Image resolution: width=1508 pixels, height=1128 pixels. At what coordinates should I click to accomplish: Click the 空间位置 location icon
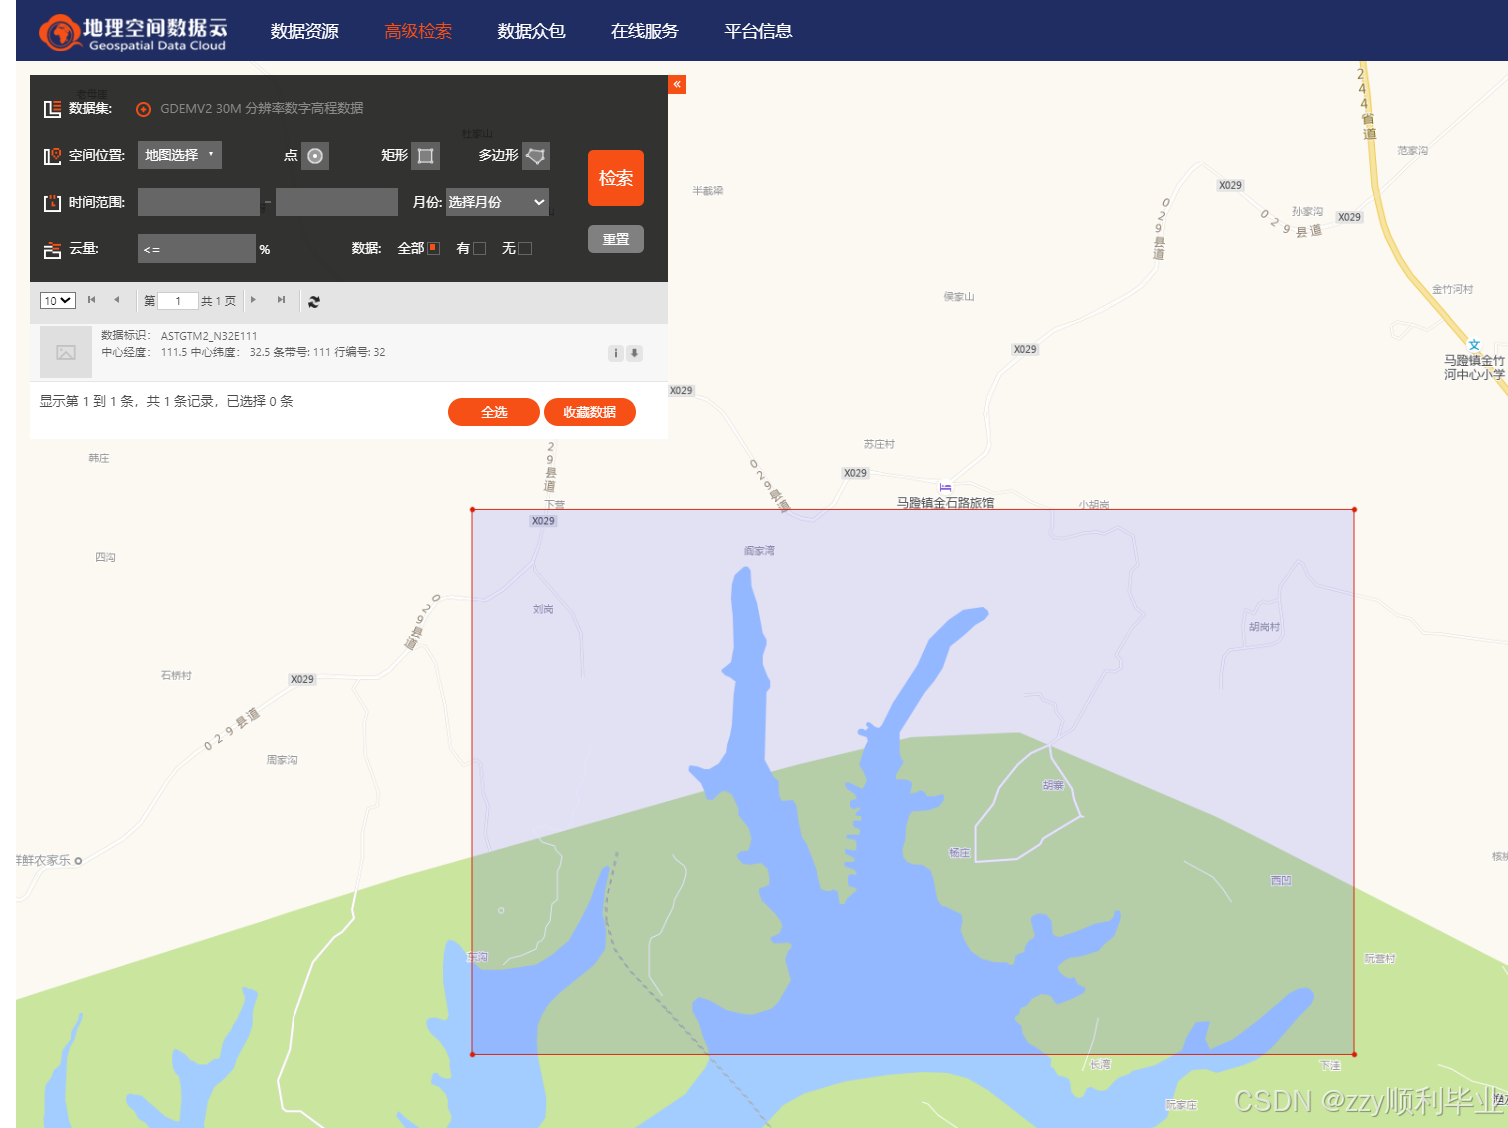click(x=52, y=156)
